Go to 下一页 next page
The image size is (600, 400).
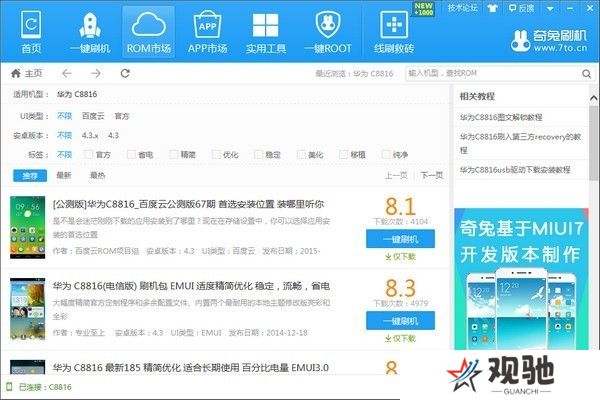[x=432, y=175]
